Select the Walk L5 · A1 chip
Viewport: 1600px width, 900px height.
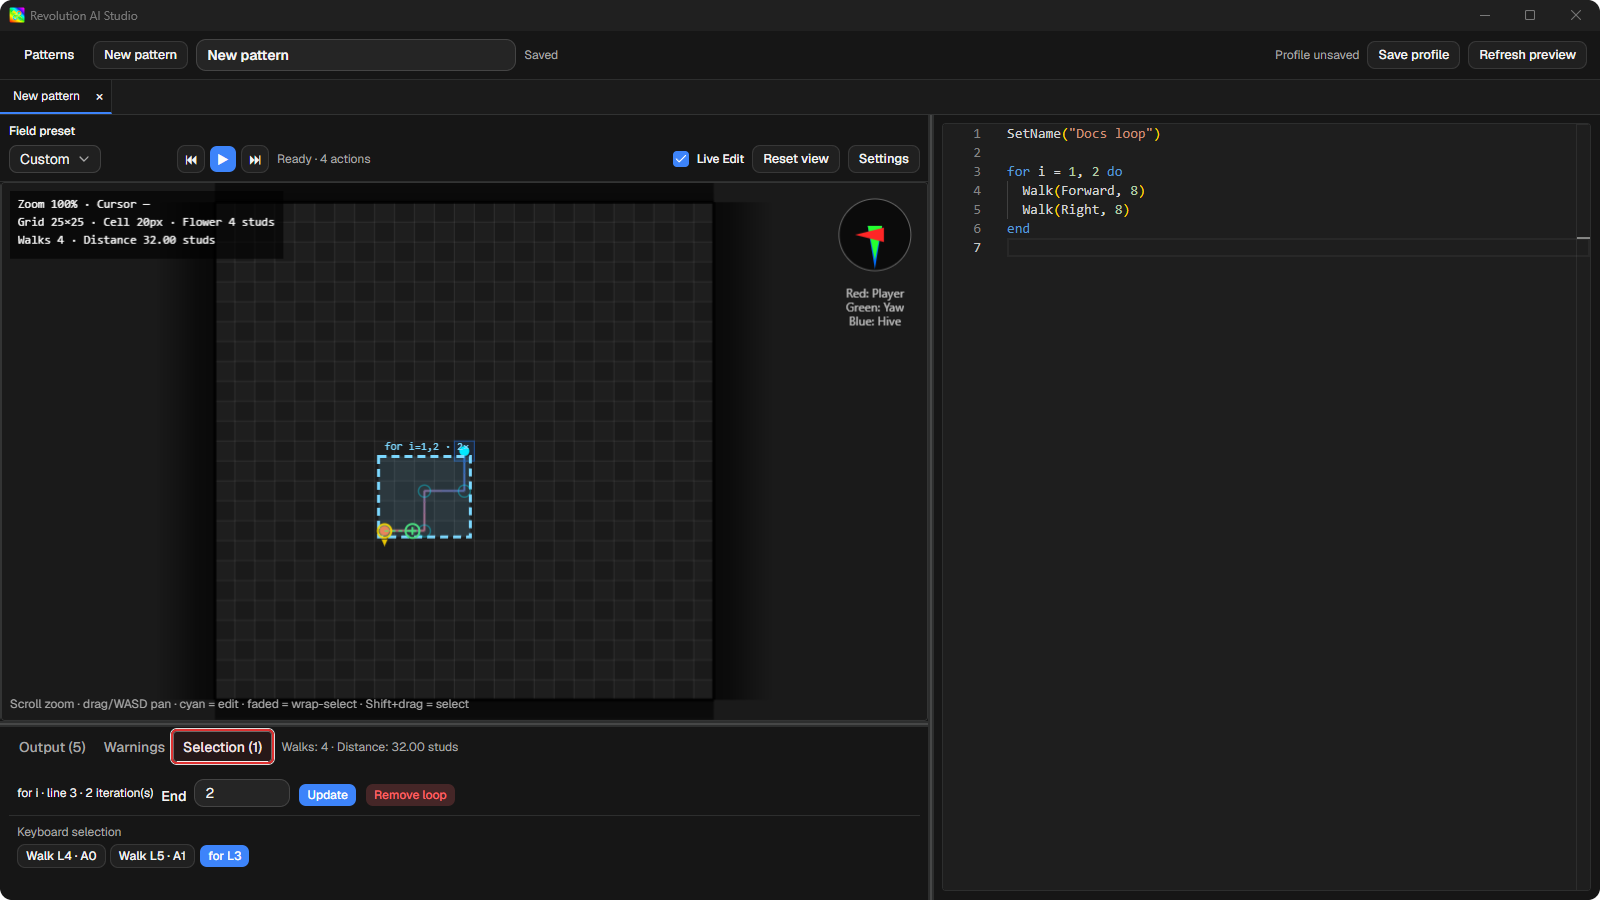pos(152,856)
